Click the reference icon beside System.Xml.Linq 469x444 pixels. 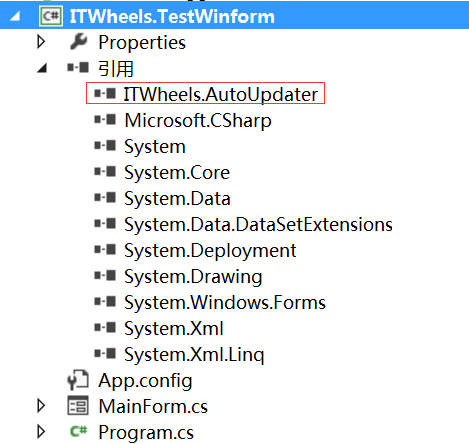[x=105, y=353]
